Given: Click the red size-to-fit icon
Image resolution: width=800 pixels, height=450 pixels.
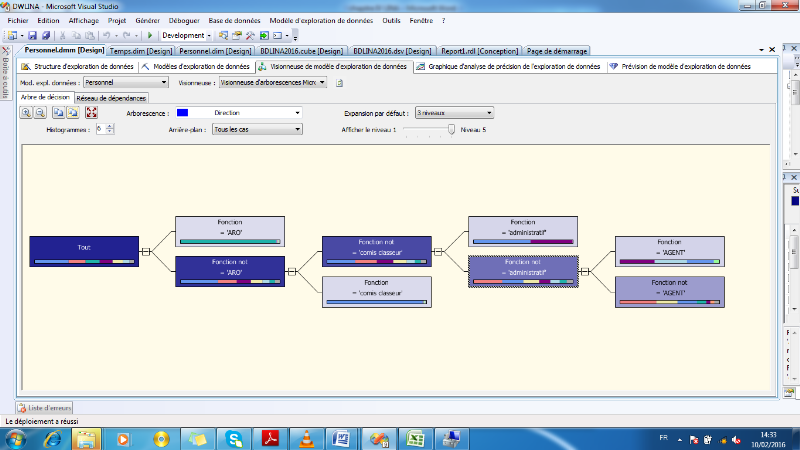Looking at the screenshot, I should tap(92, 113).
